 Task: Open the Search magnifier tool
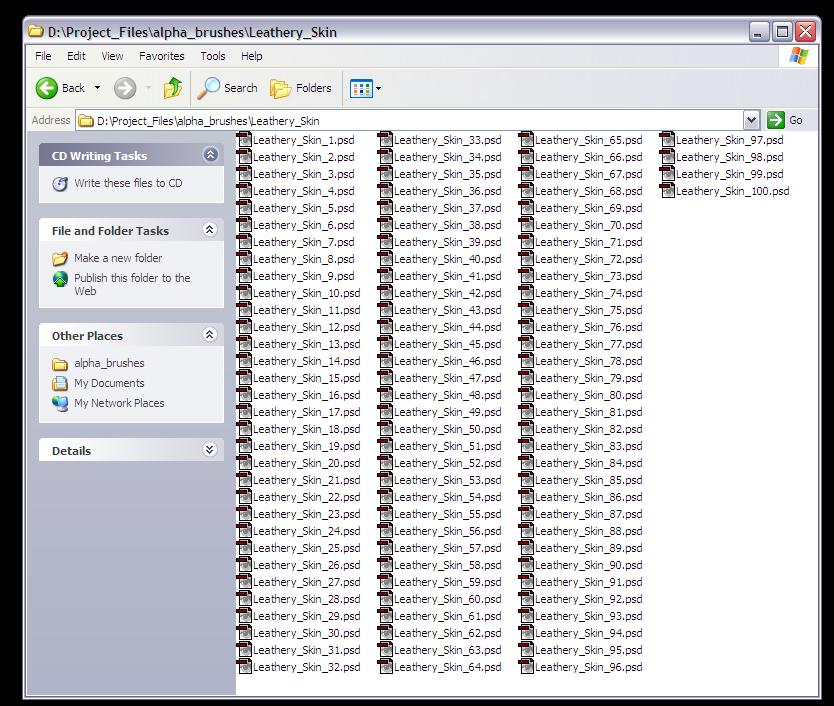tap(209, 88)
